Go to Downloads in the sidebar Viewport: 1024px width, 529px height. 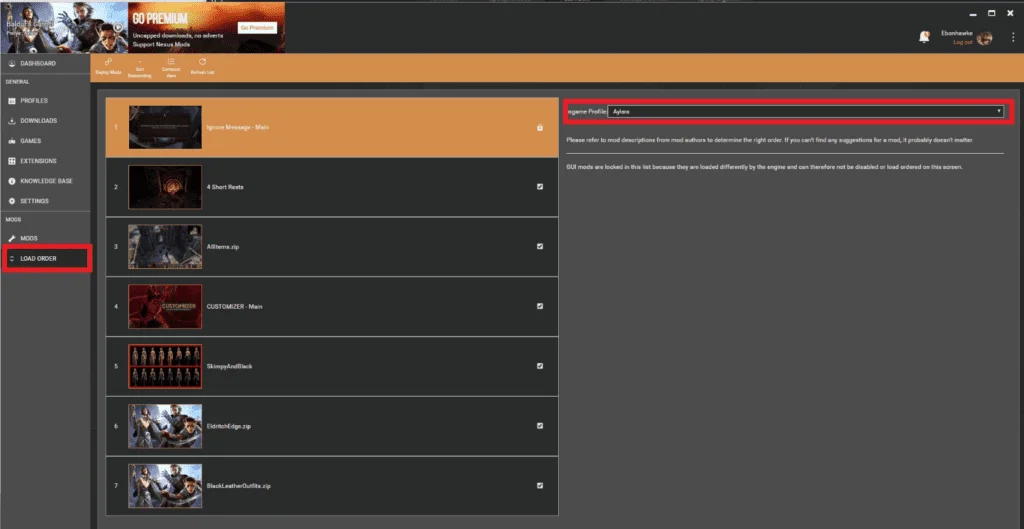38,121
